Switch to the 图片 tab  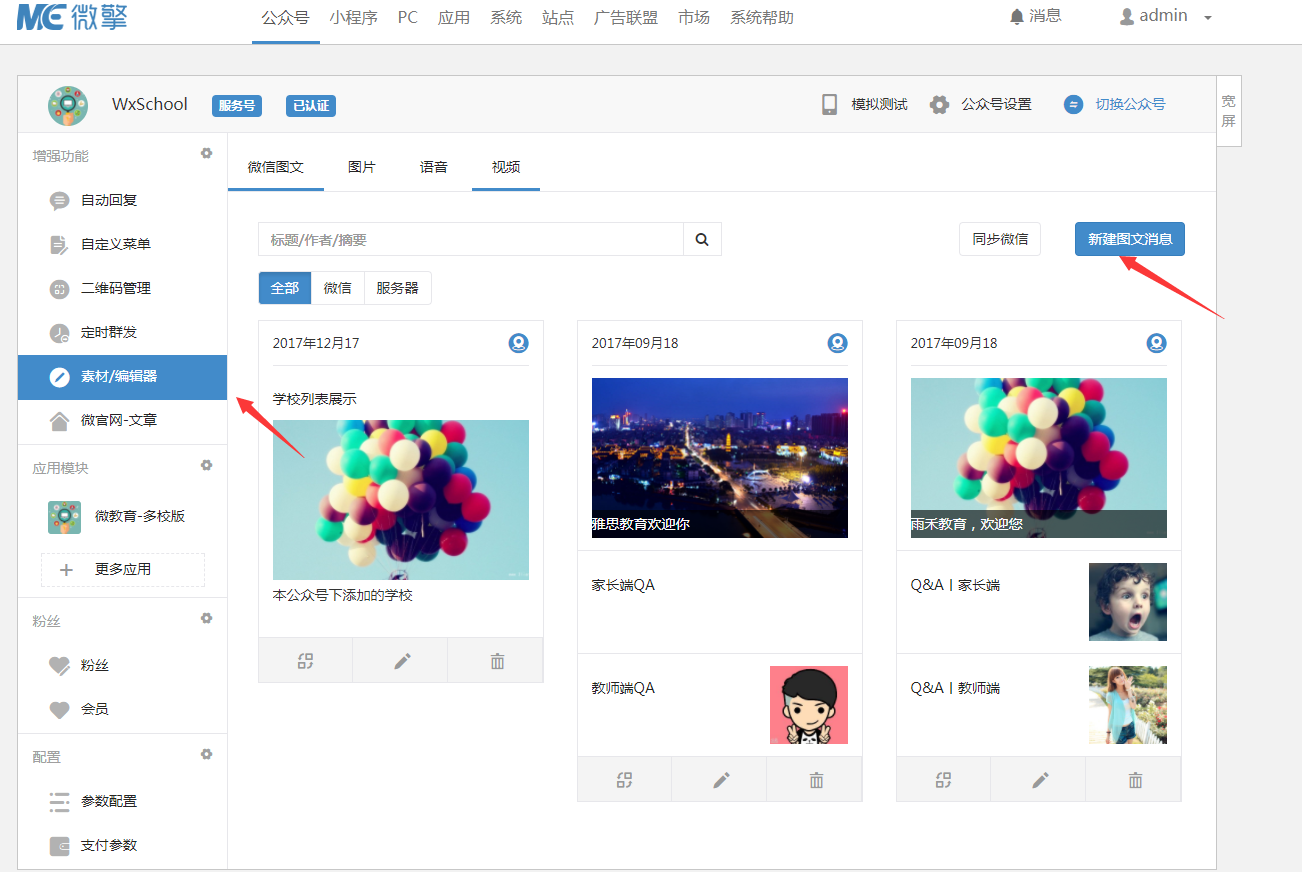pyautogui.click(x=362, y=167)
